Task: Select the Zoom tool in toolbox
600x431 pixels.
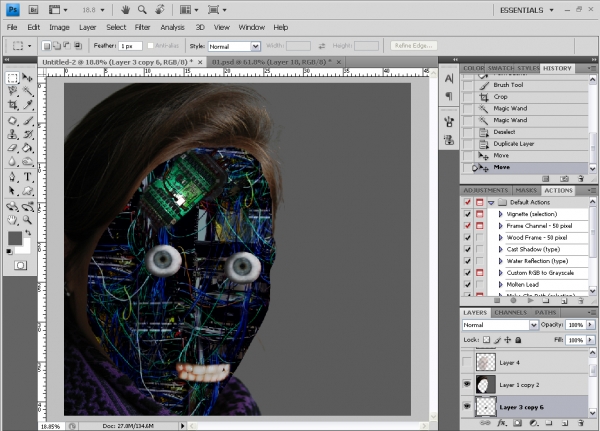Action: coord(27,220)
